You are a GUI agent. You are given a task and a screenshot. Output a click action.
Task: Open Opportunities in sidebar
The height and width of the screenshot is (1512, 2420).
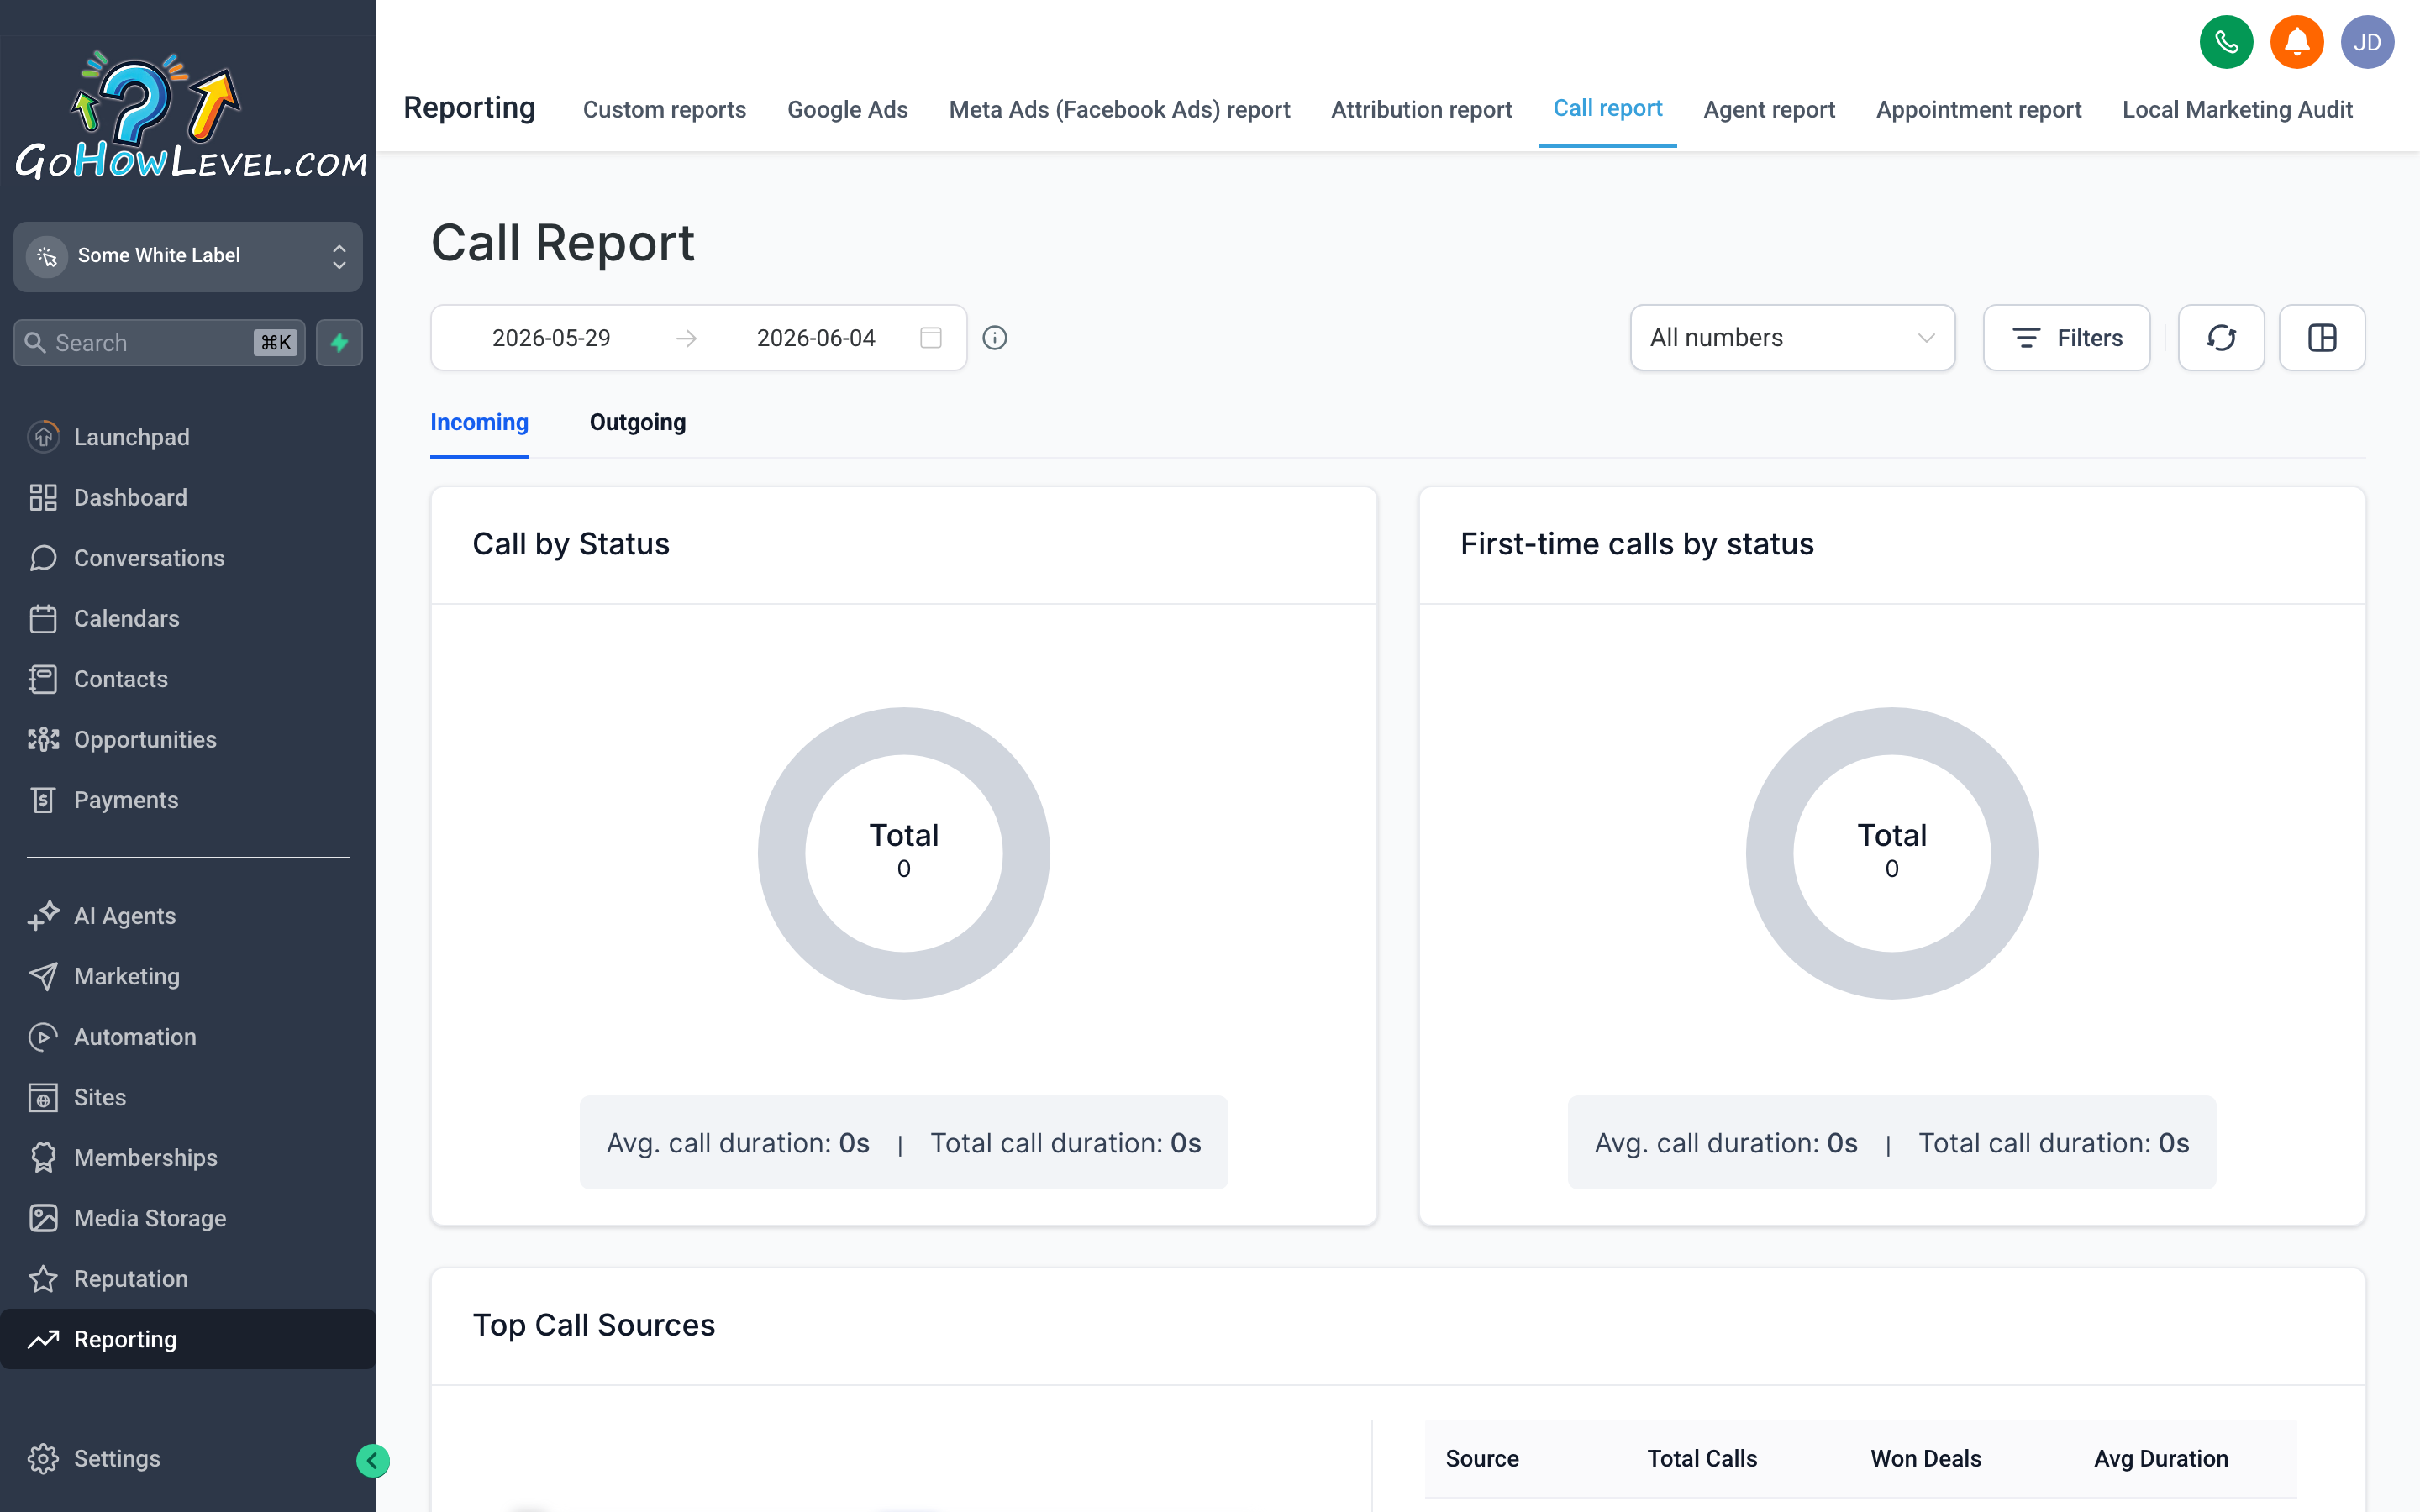pos(188,739)
